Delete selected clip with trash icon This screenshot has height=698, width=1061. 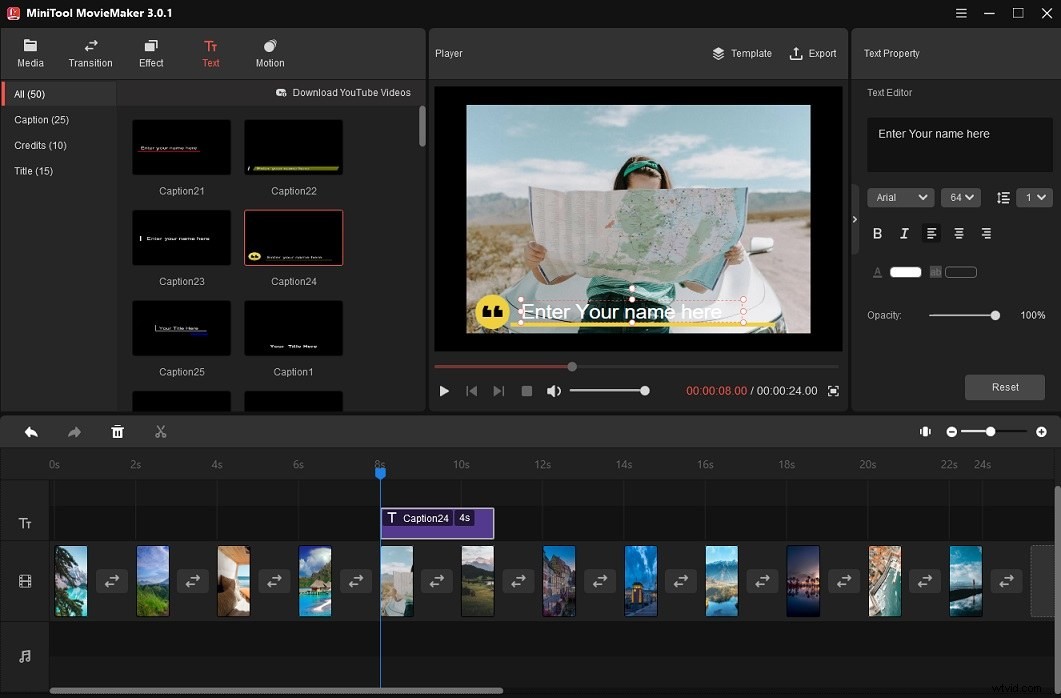[x=117, y=431]
